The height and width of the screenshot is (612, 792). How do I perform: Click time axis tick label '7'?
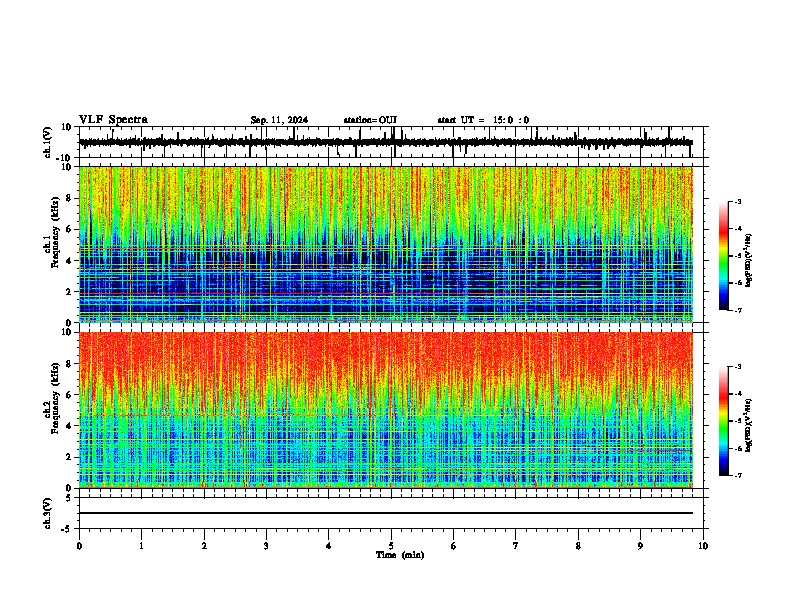[516, 546]
